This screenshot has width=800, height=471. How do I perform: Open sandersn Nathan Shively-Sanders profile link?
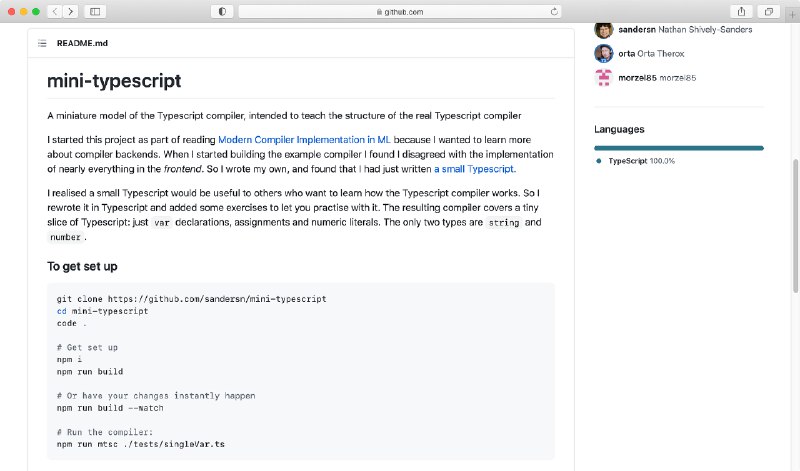coord(685,30)
